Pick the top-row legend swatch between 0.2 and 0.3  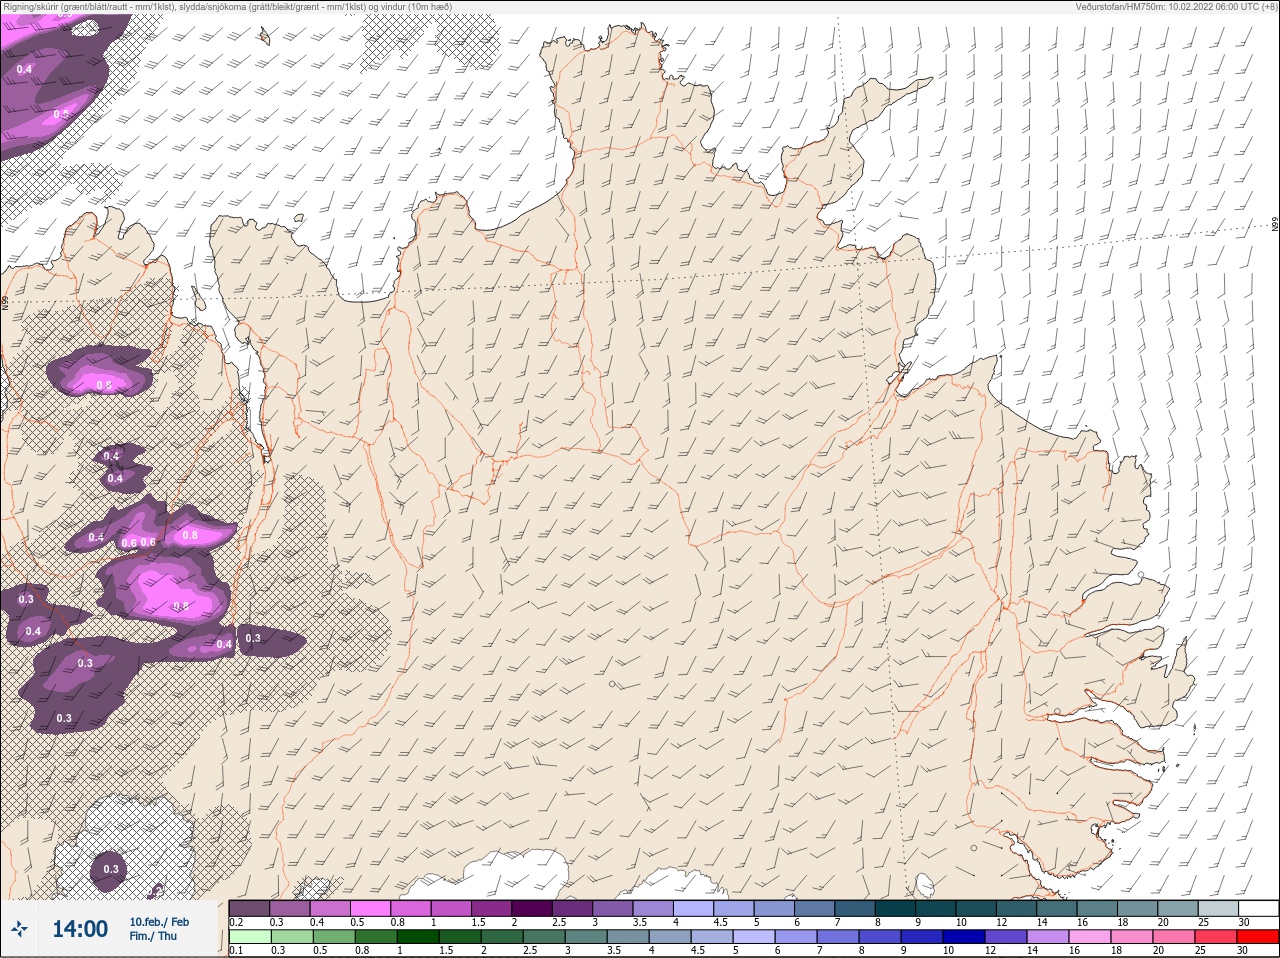click(x=249, y=908)
